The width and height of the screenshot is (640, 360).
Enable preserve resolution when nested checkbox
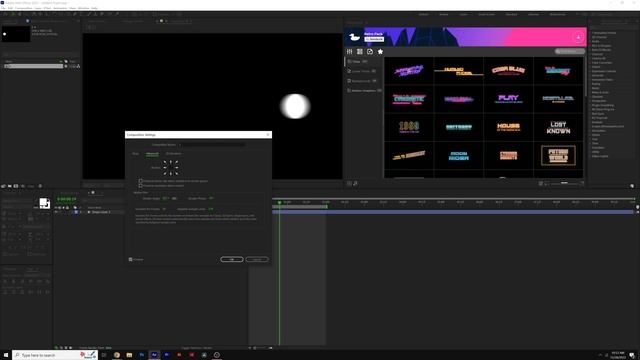141,186
